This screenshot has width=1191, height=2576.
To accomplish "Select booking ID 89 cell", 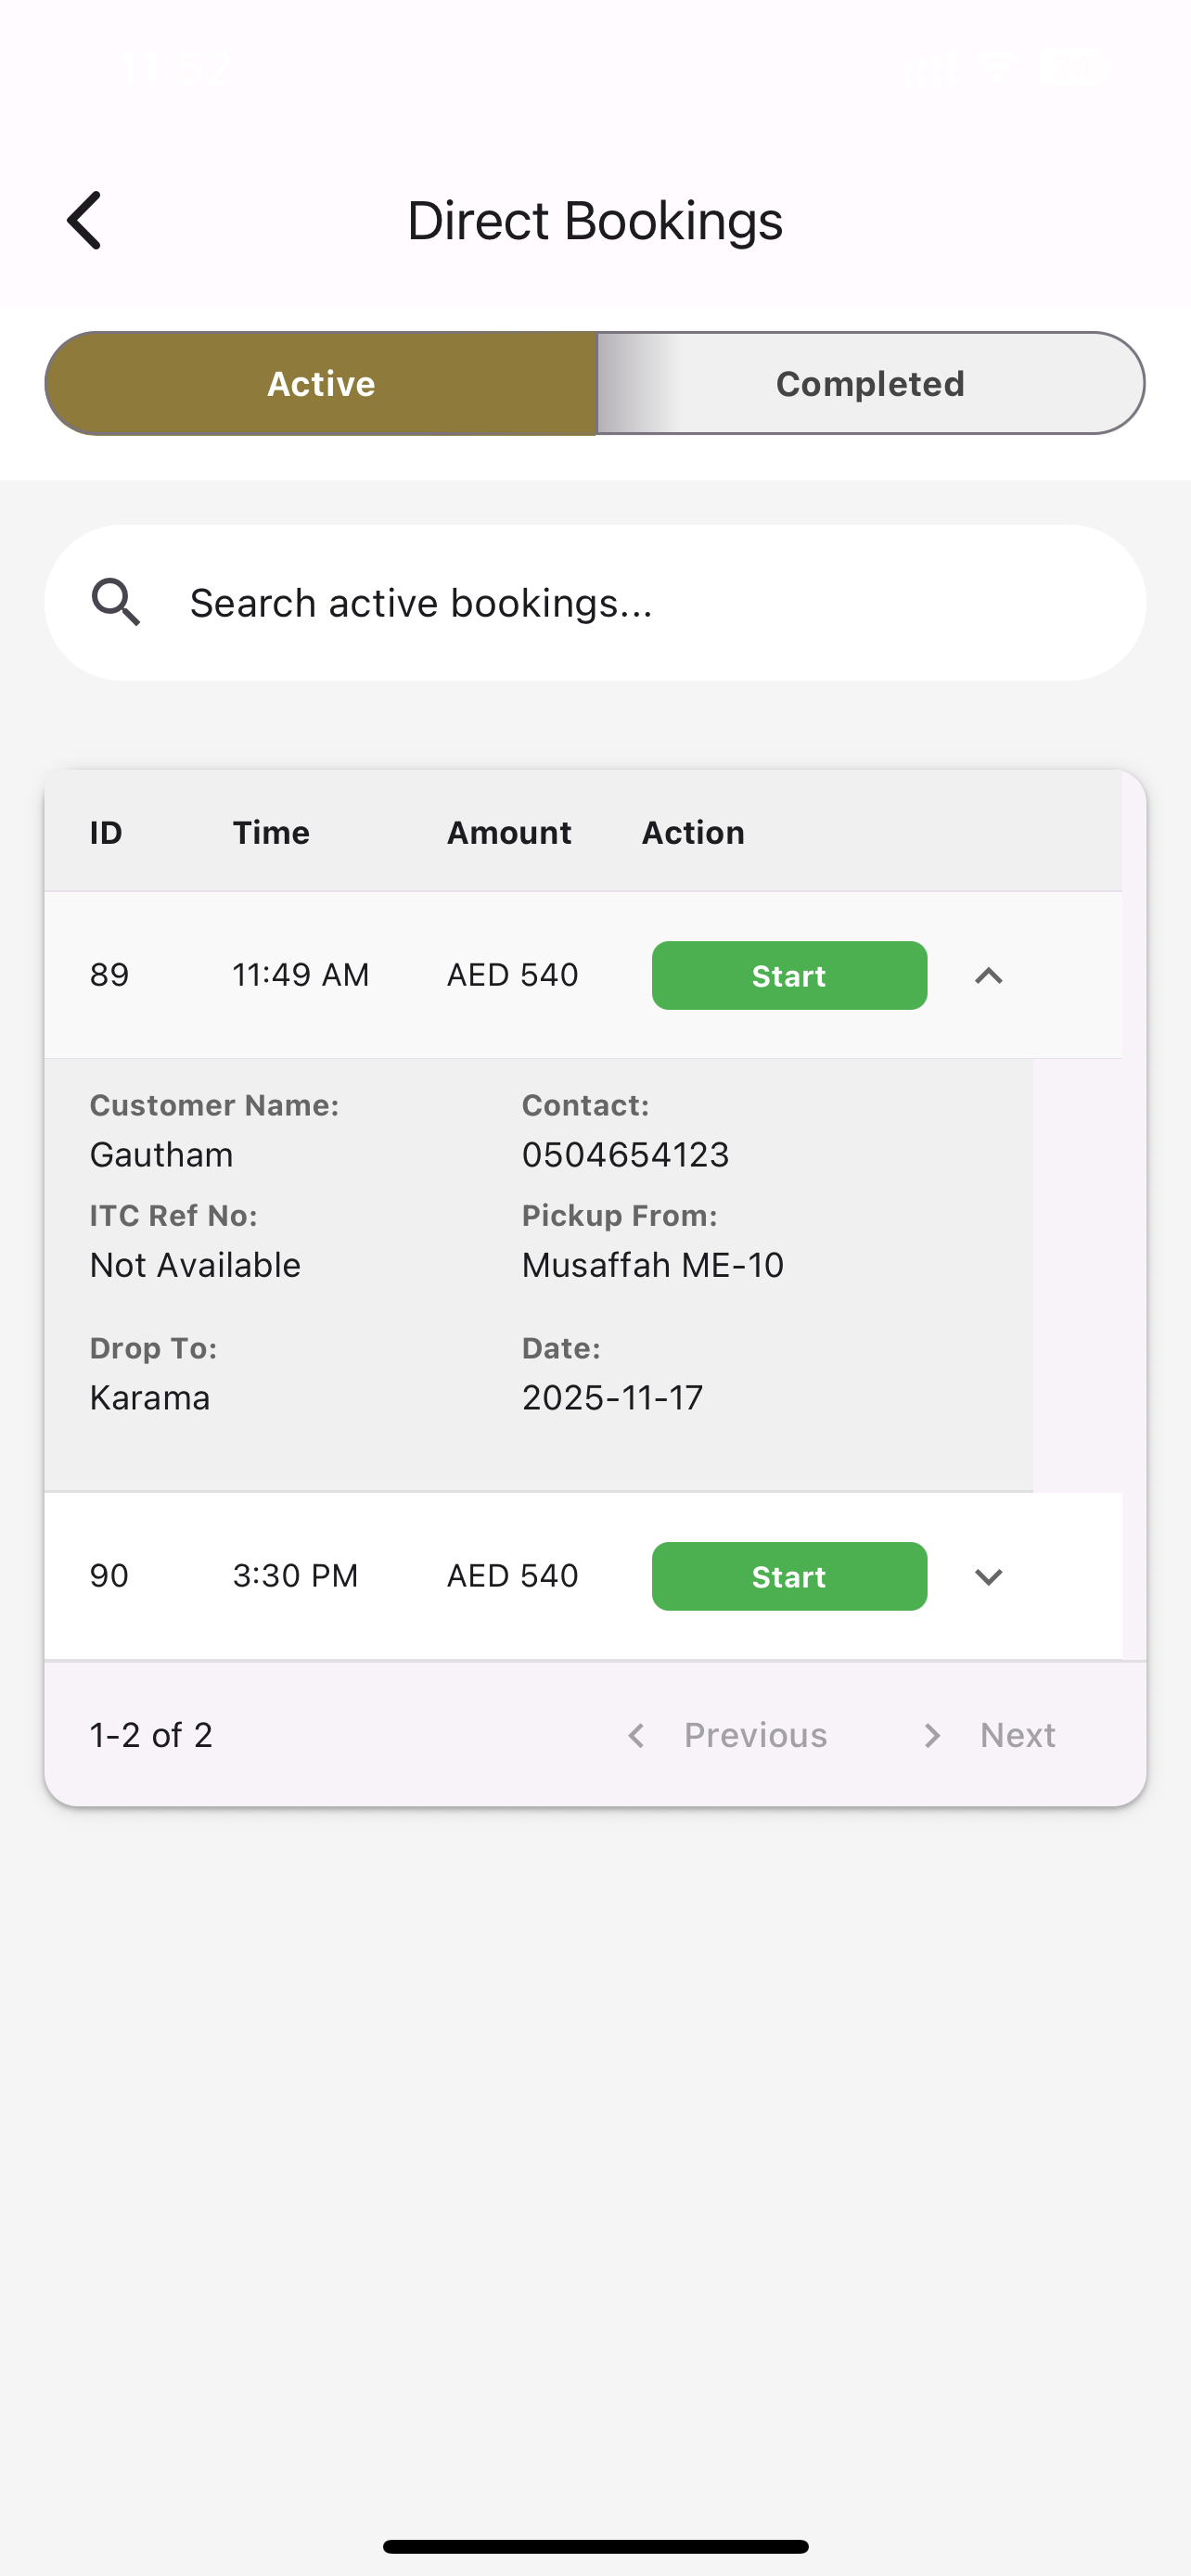I will (x=109, y=975).
